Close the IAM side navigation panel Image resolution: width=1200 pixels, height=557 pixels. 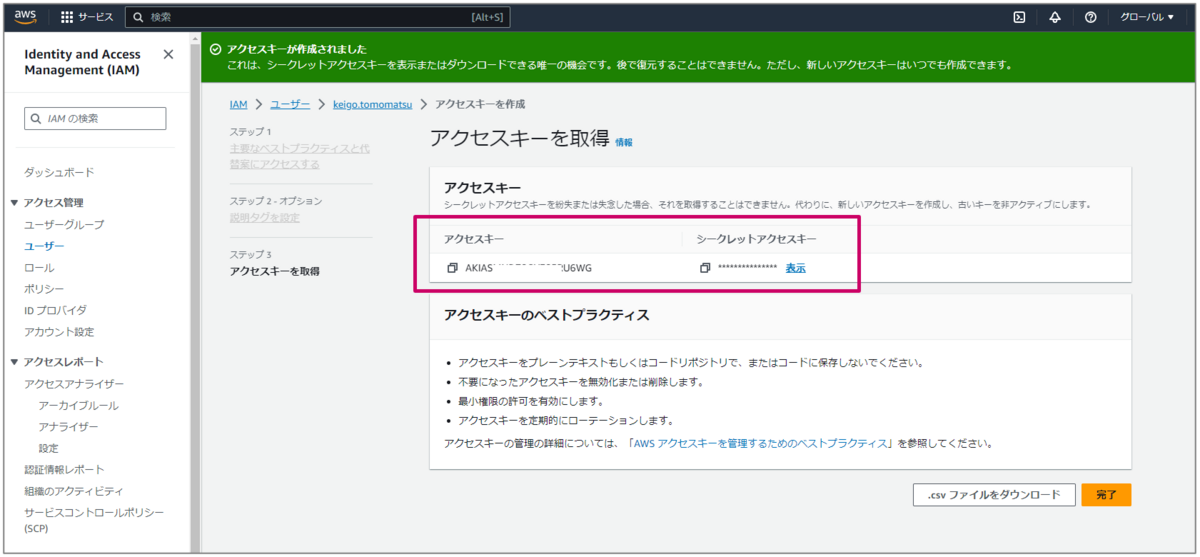click(168, 54)
